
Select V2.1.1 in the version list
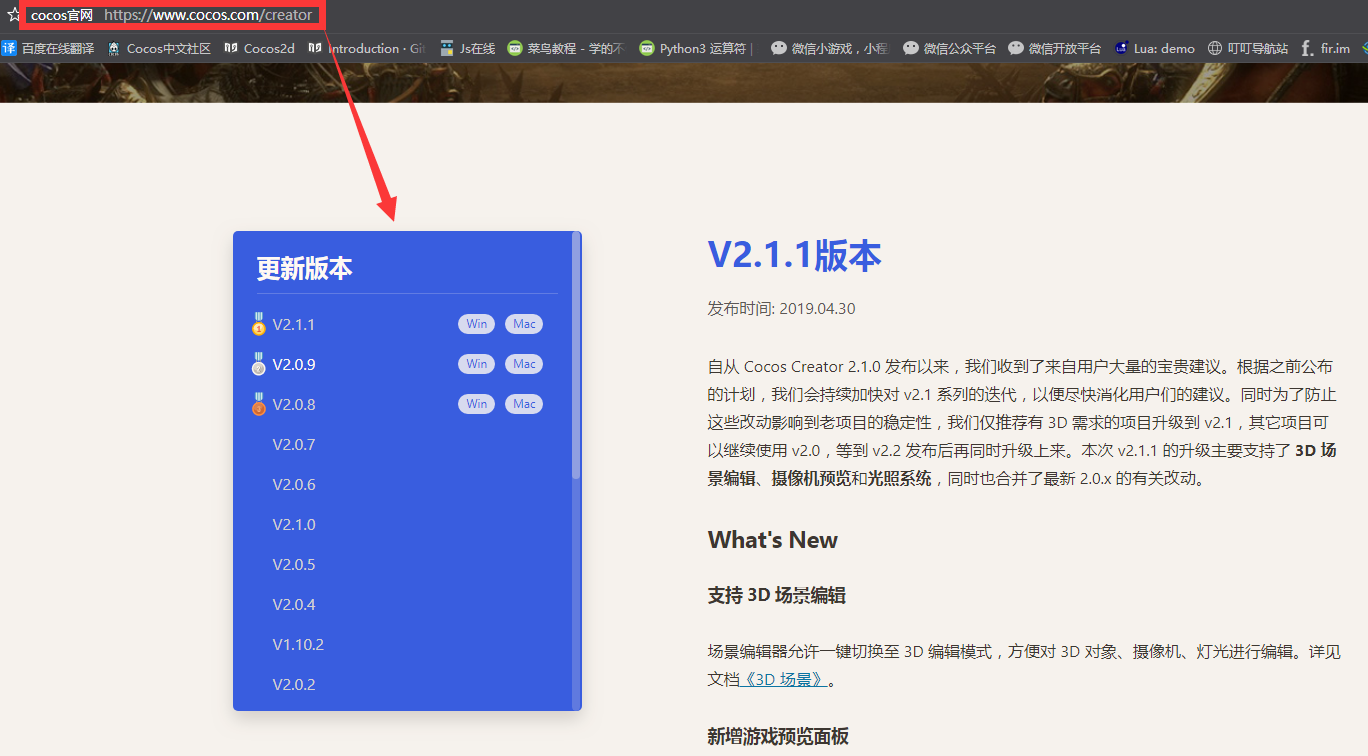point(294,324)
